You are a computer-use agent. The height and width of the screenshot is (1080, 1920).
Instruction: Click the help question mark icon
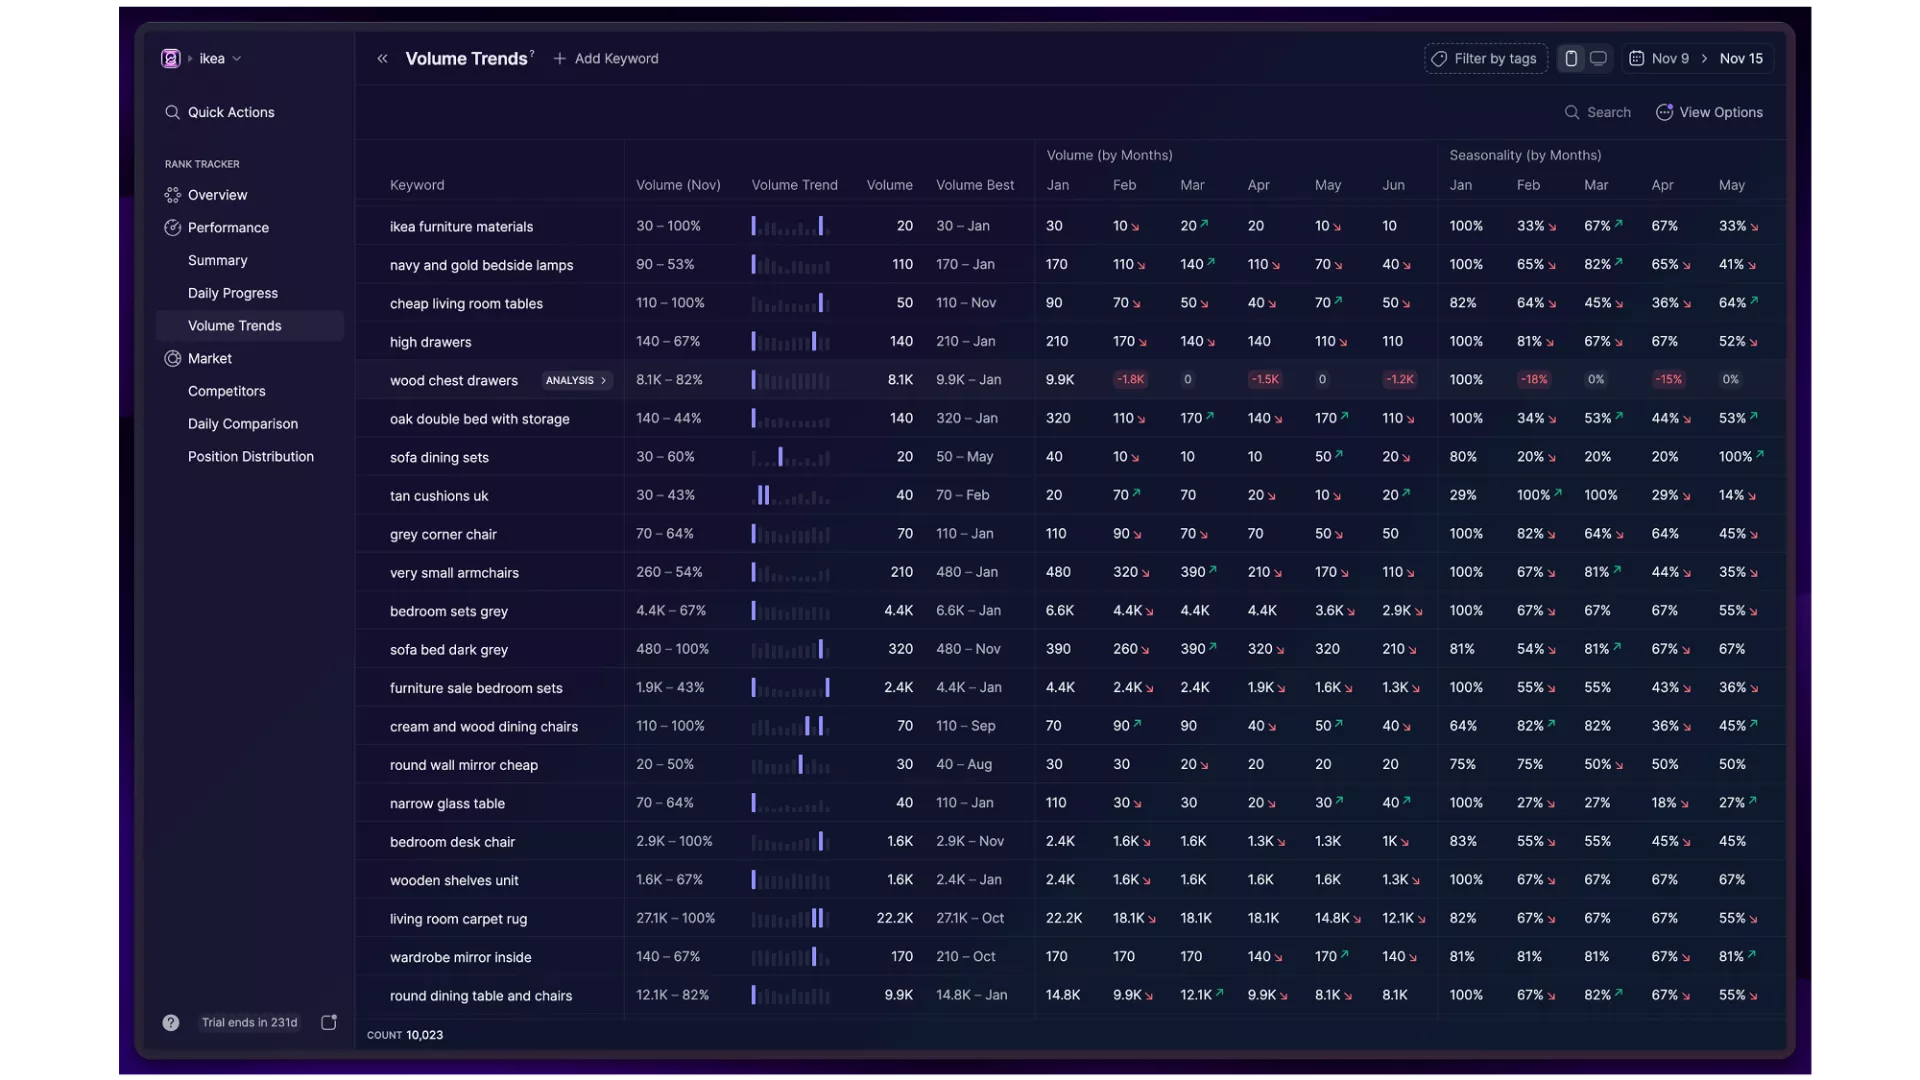click(171, 1022)
